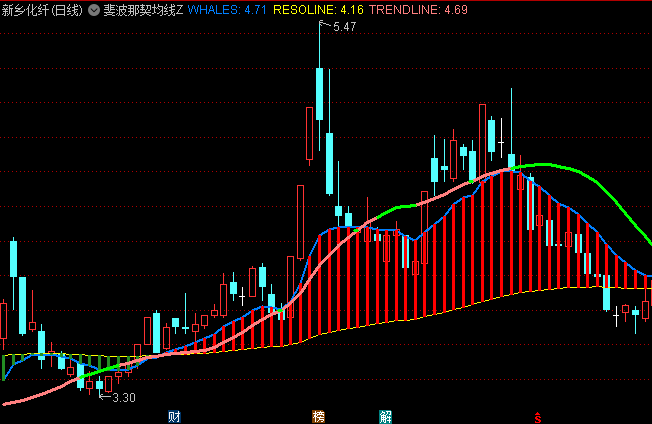Click the 5.47 high price annotation
The image size is (652, 424).
point(344,27)
